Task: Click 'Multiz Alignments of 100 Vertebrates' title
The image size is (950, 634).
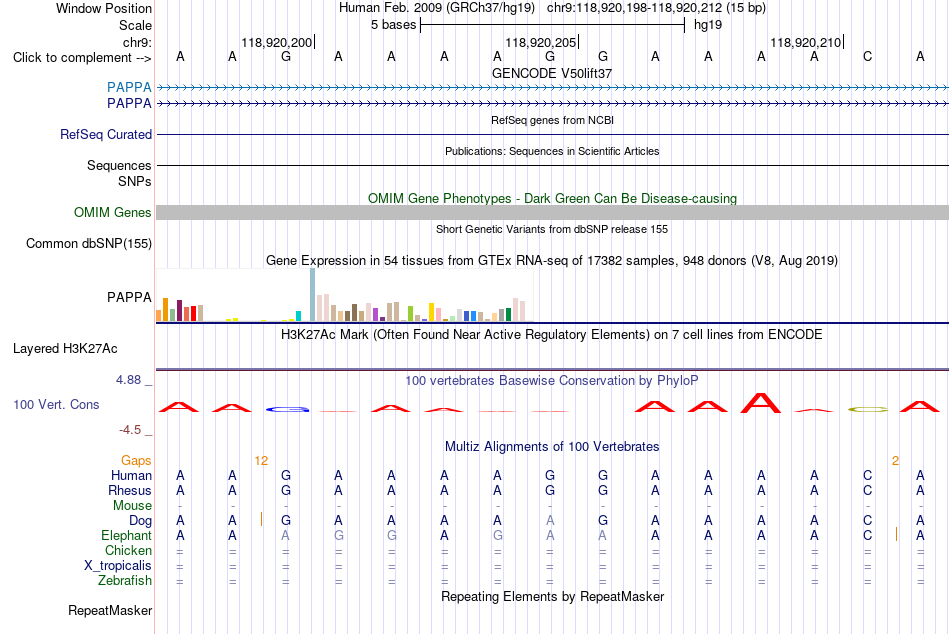Action: (552, 447)
